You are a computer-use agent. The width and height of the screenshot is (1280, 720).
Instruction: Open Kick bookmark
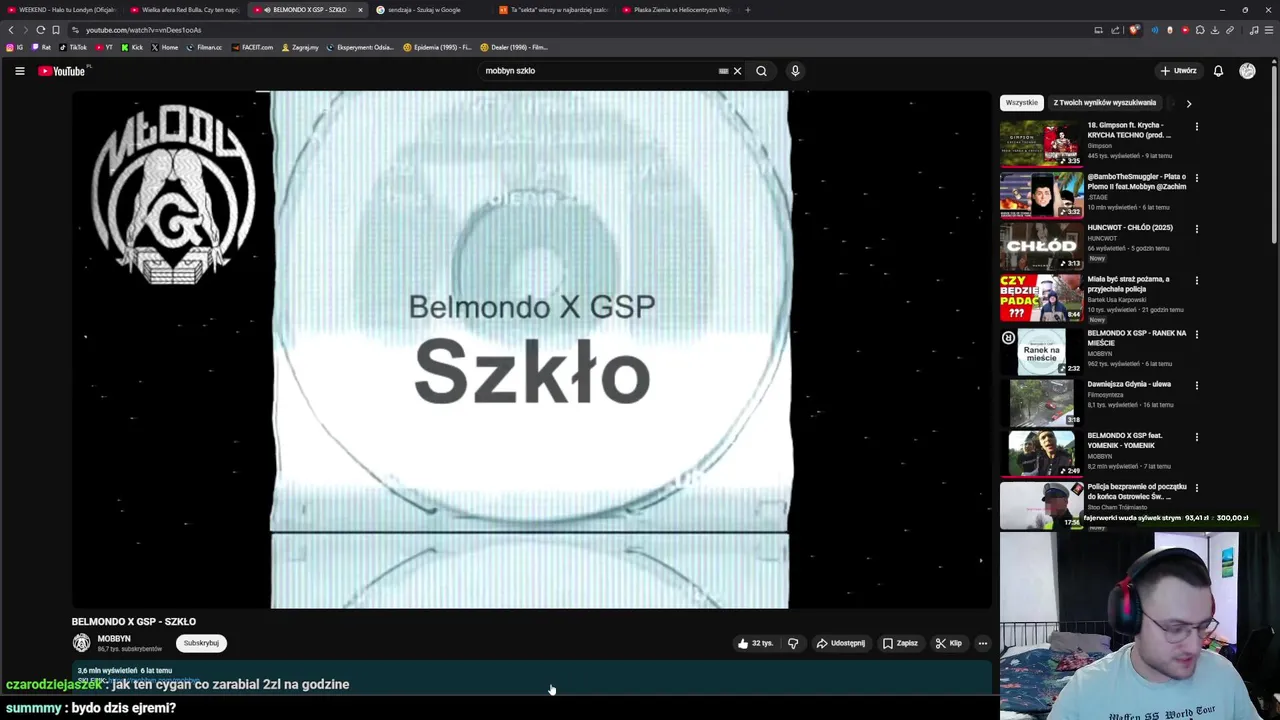[x=132, y=47]
